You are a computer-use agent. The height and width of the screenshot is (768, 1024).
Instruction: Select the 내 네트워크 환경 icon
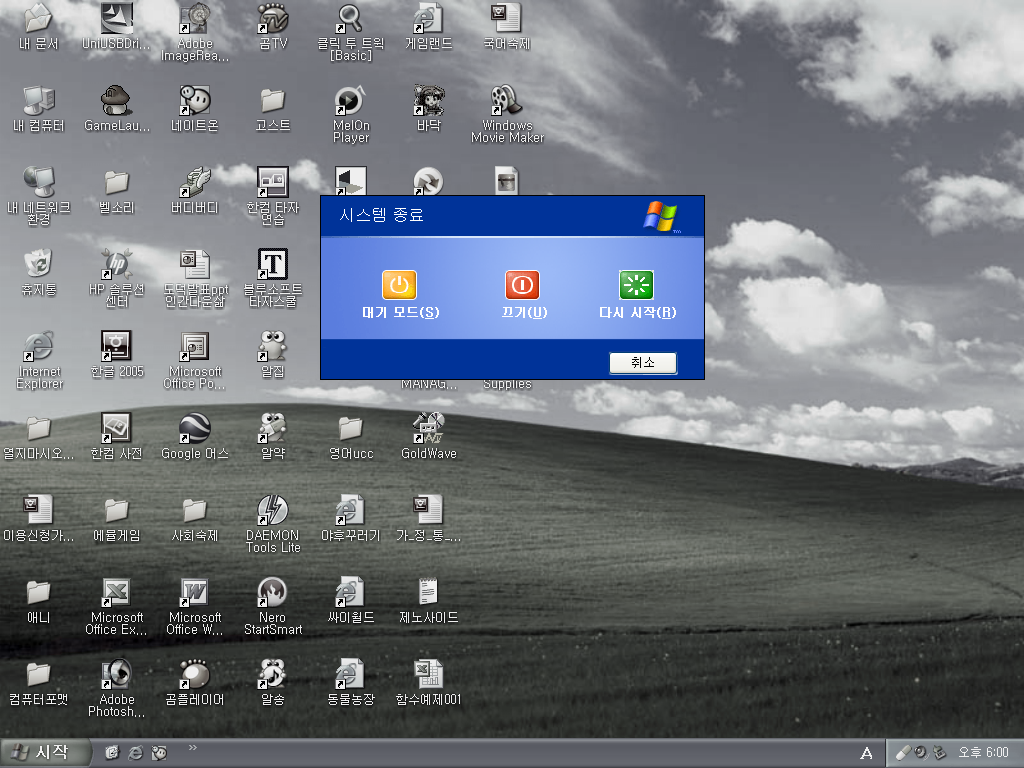pyautogui.click(x=39, y=196)
